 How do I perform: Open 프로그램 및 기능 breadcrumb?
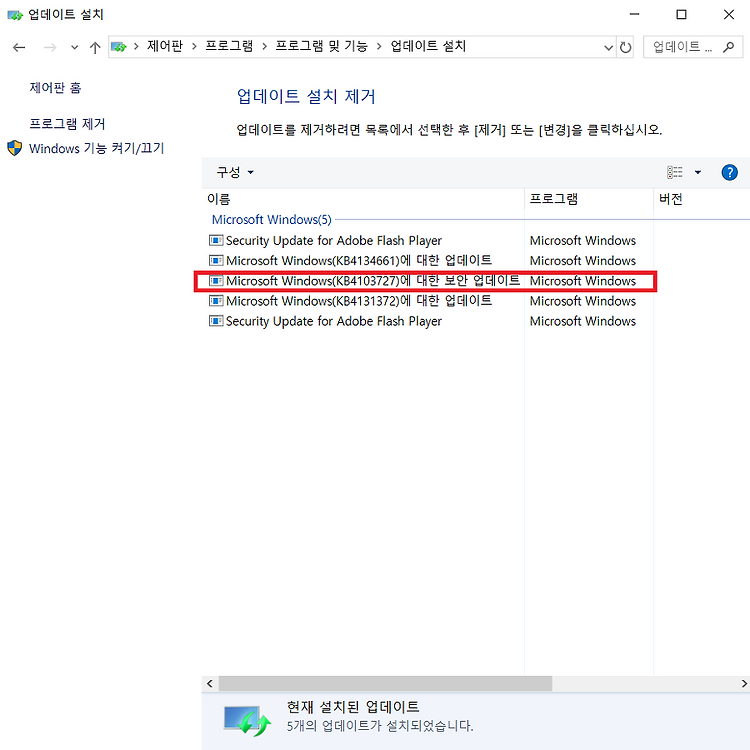(x=321, y=46)
